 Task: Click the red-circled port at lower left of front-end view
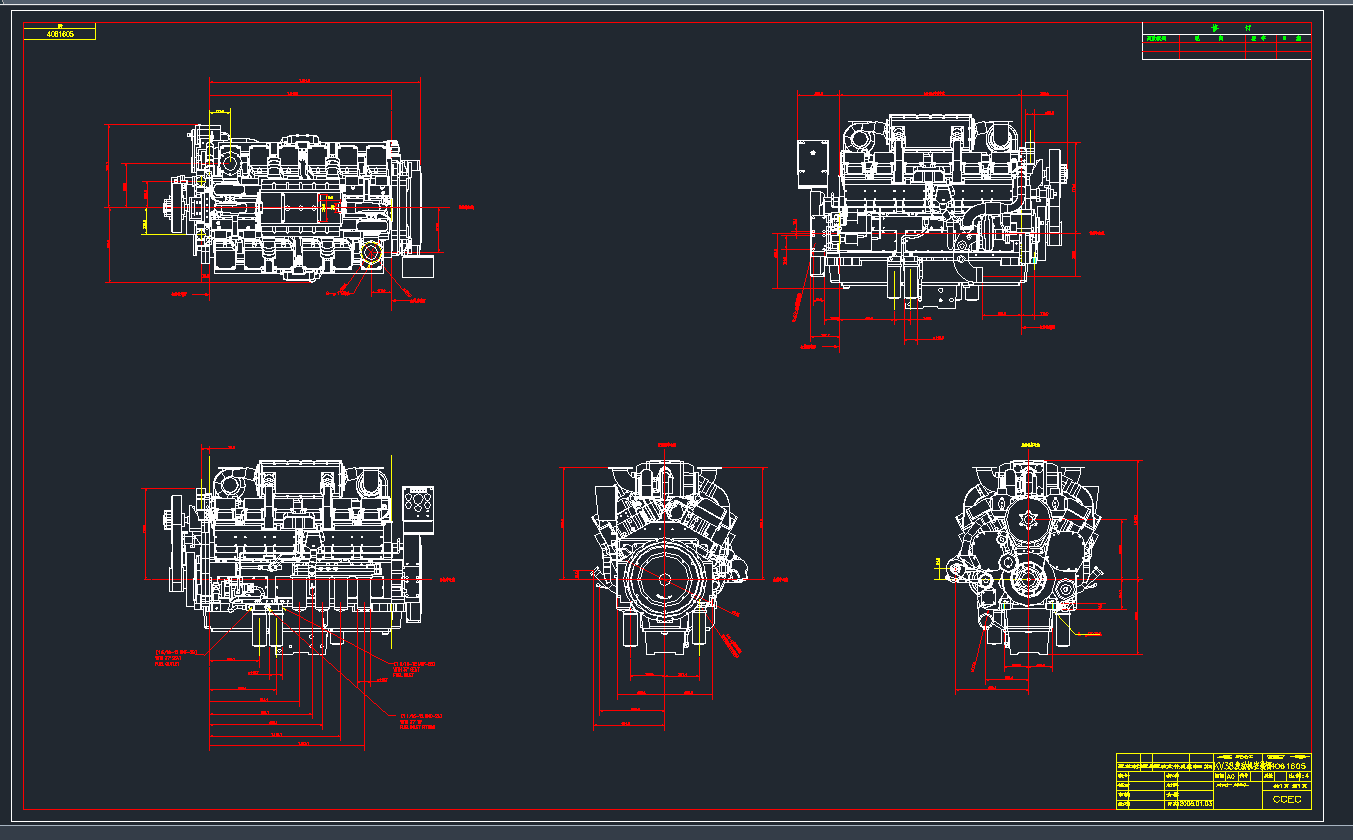pyautogui.click(x=987, y=622)
